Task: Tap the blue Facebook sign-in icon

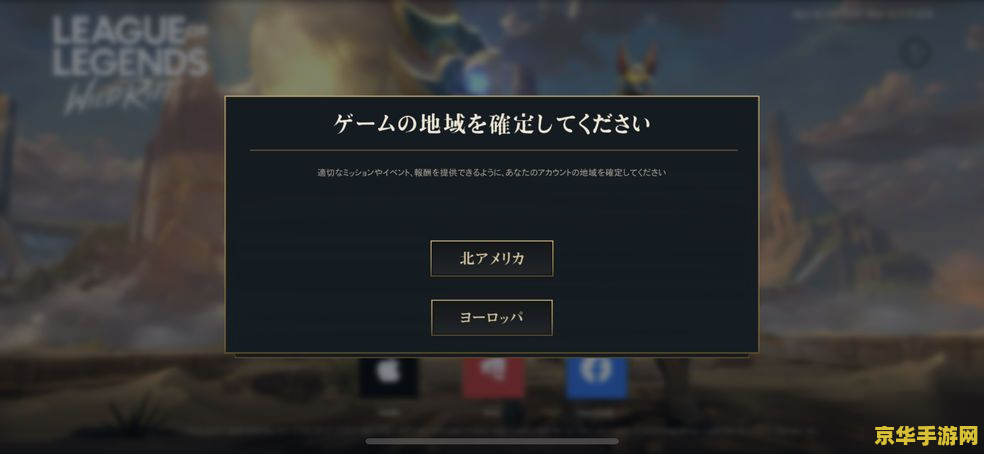Action: (597, 377)
